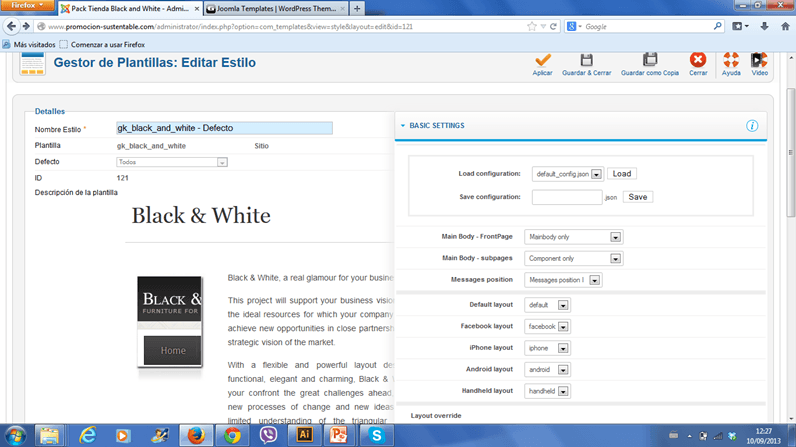
Task: Open the Video help icon
Action: tap(759, 60)
